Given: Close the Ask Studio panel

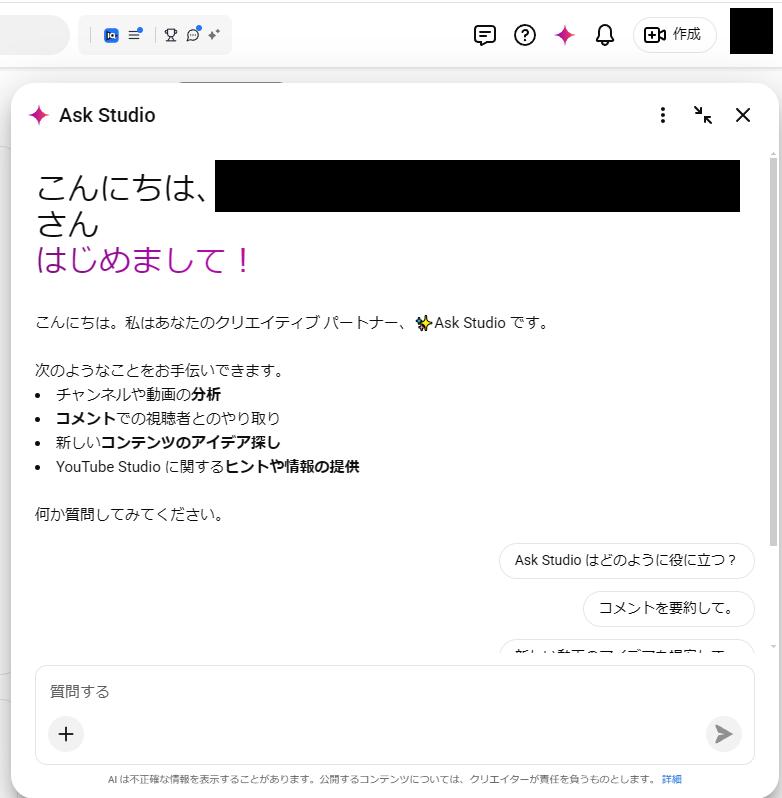Looking at the screenshot, I should click(x=743, y=115).
